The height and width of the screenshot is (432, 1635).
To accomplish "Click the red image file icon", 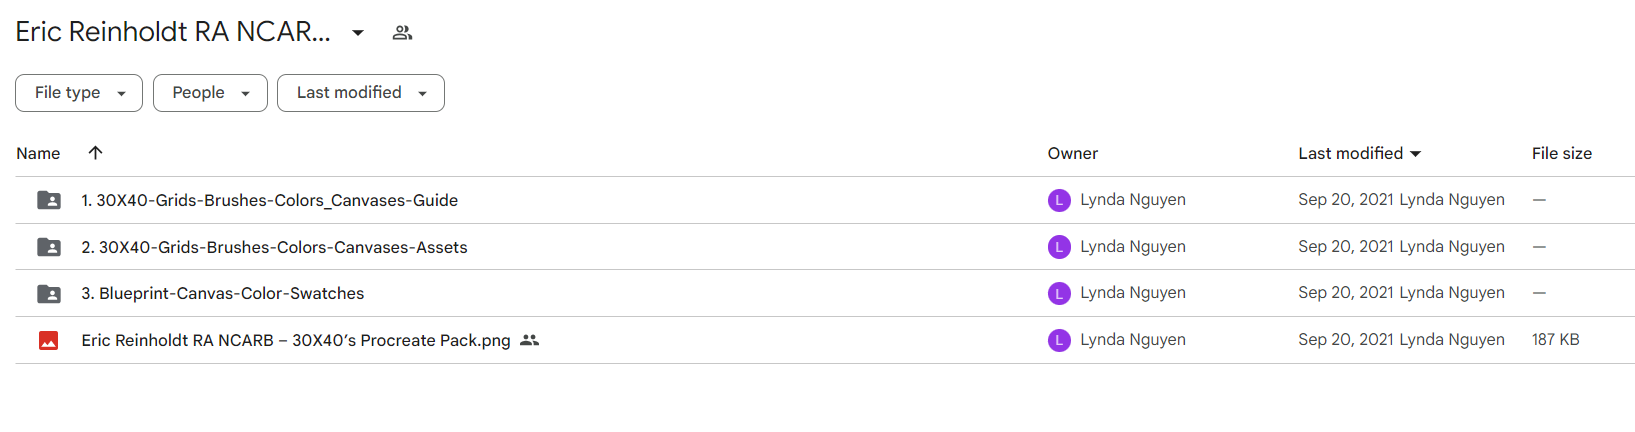I will (48, 341).
